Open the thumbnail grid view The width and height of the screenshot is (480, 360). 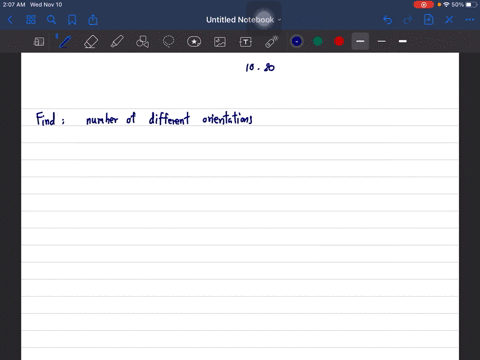(31, 20)
